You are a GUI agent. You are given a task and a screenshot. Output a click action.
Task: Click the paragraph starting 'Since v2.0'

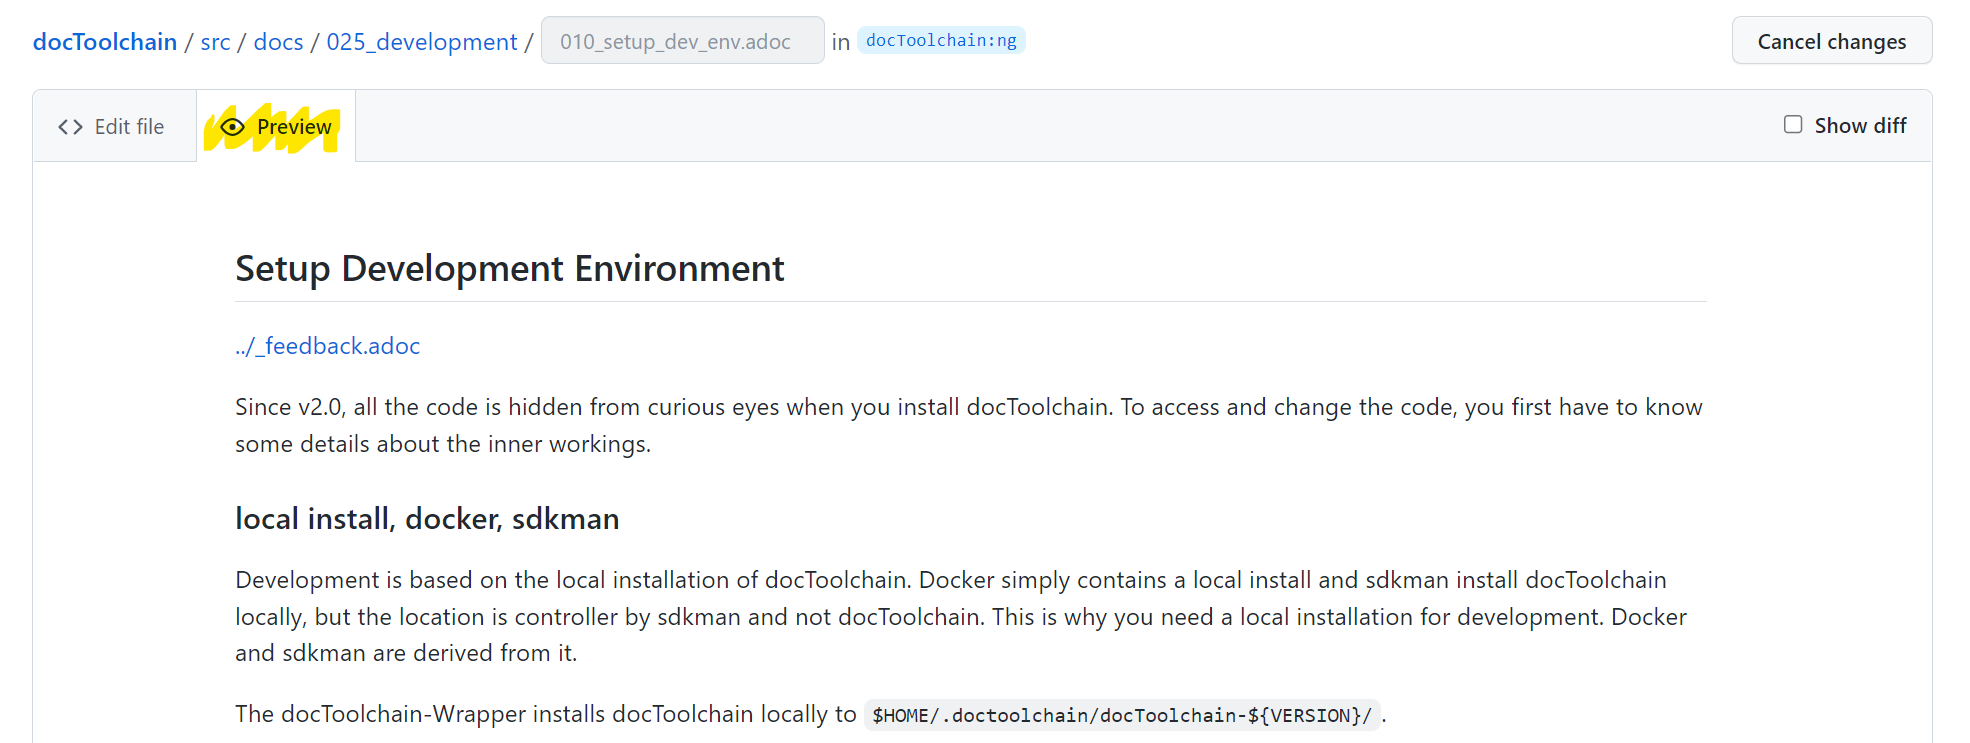coord(969,425)
